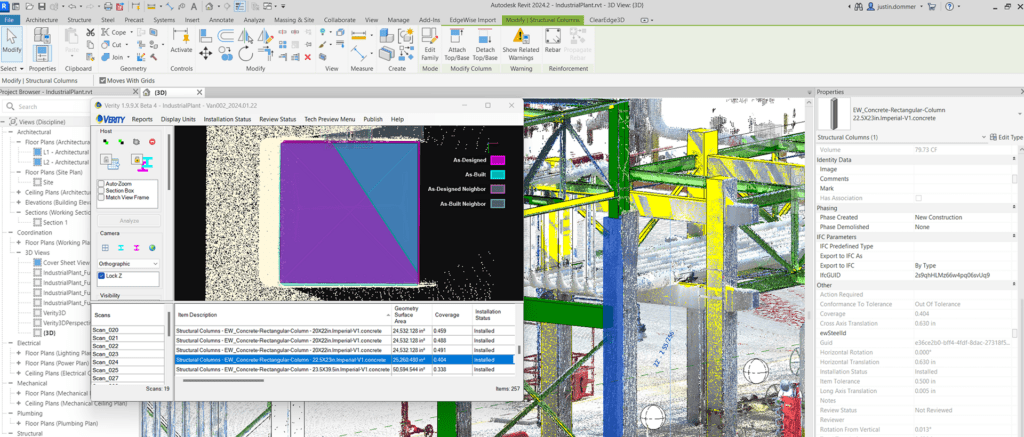This screenshot has width=1024, height=437.
Task: Open the Properties palette from the ribbon
Action: pos(42,54)
